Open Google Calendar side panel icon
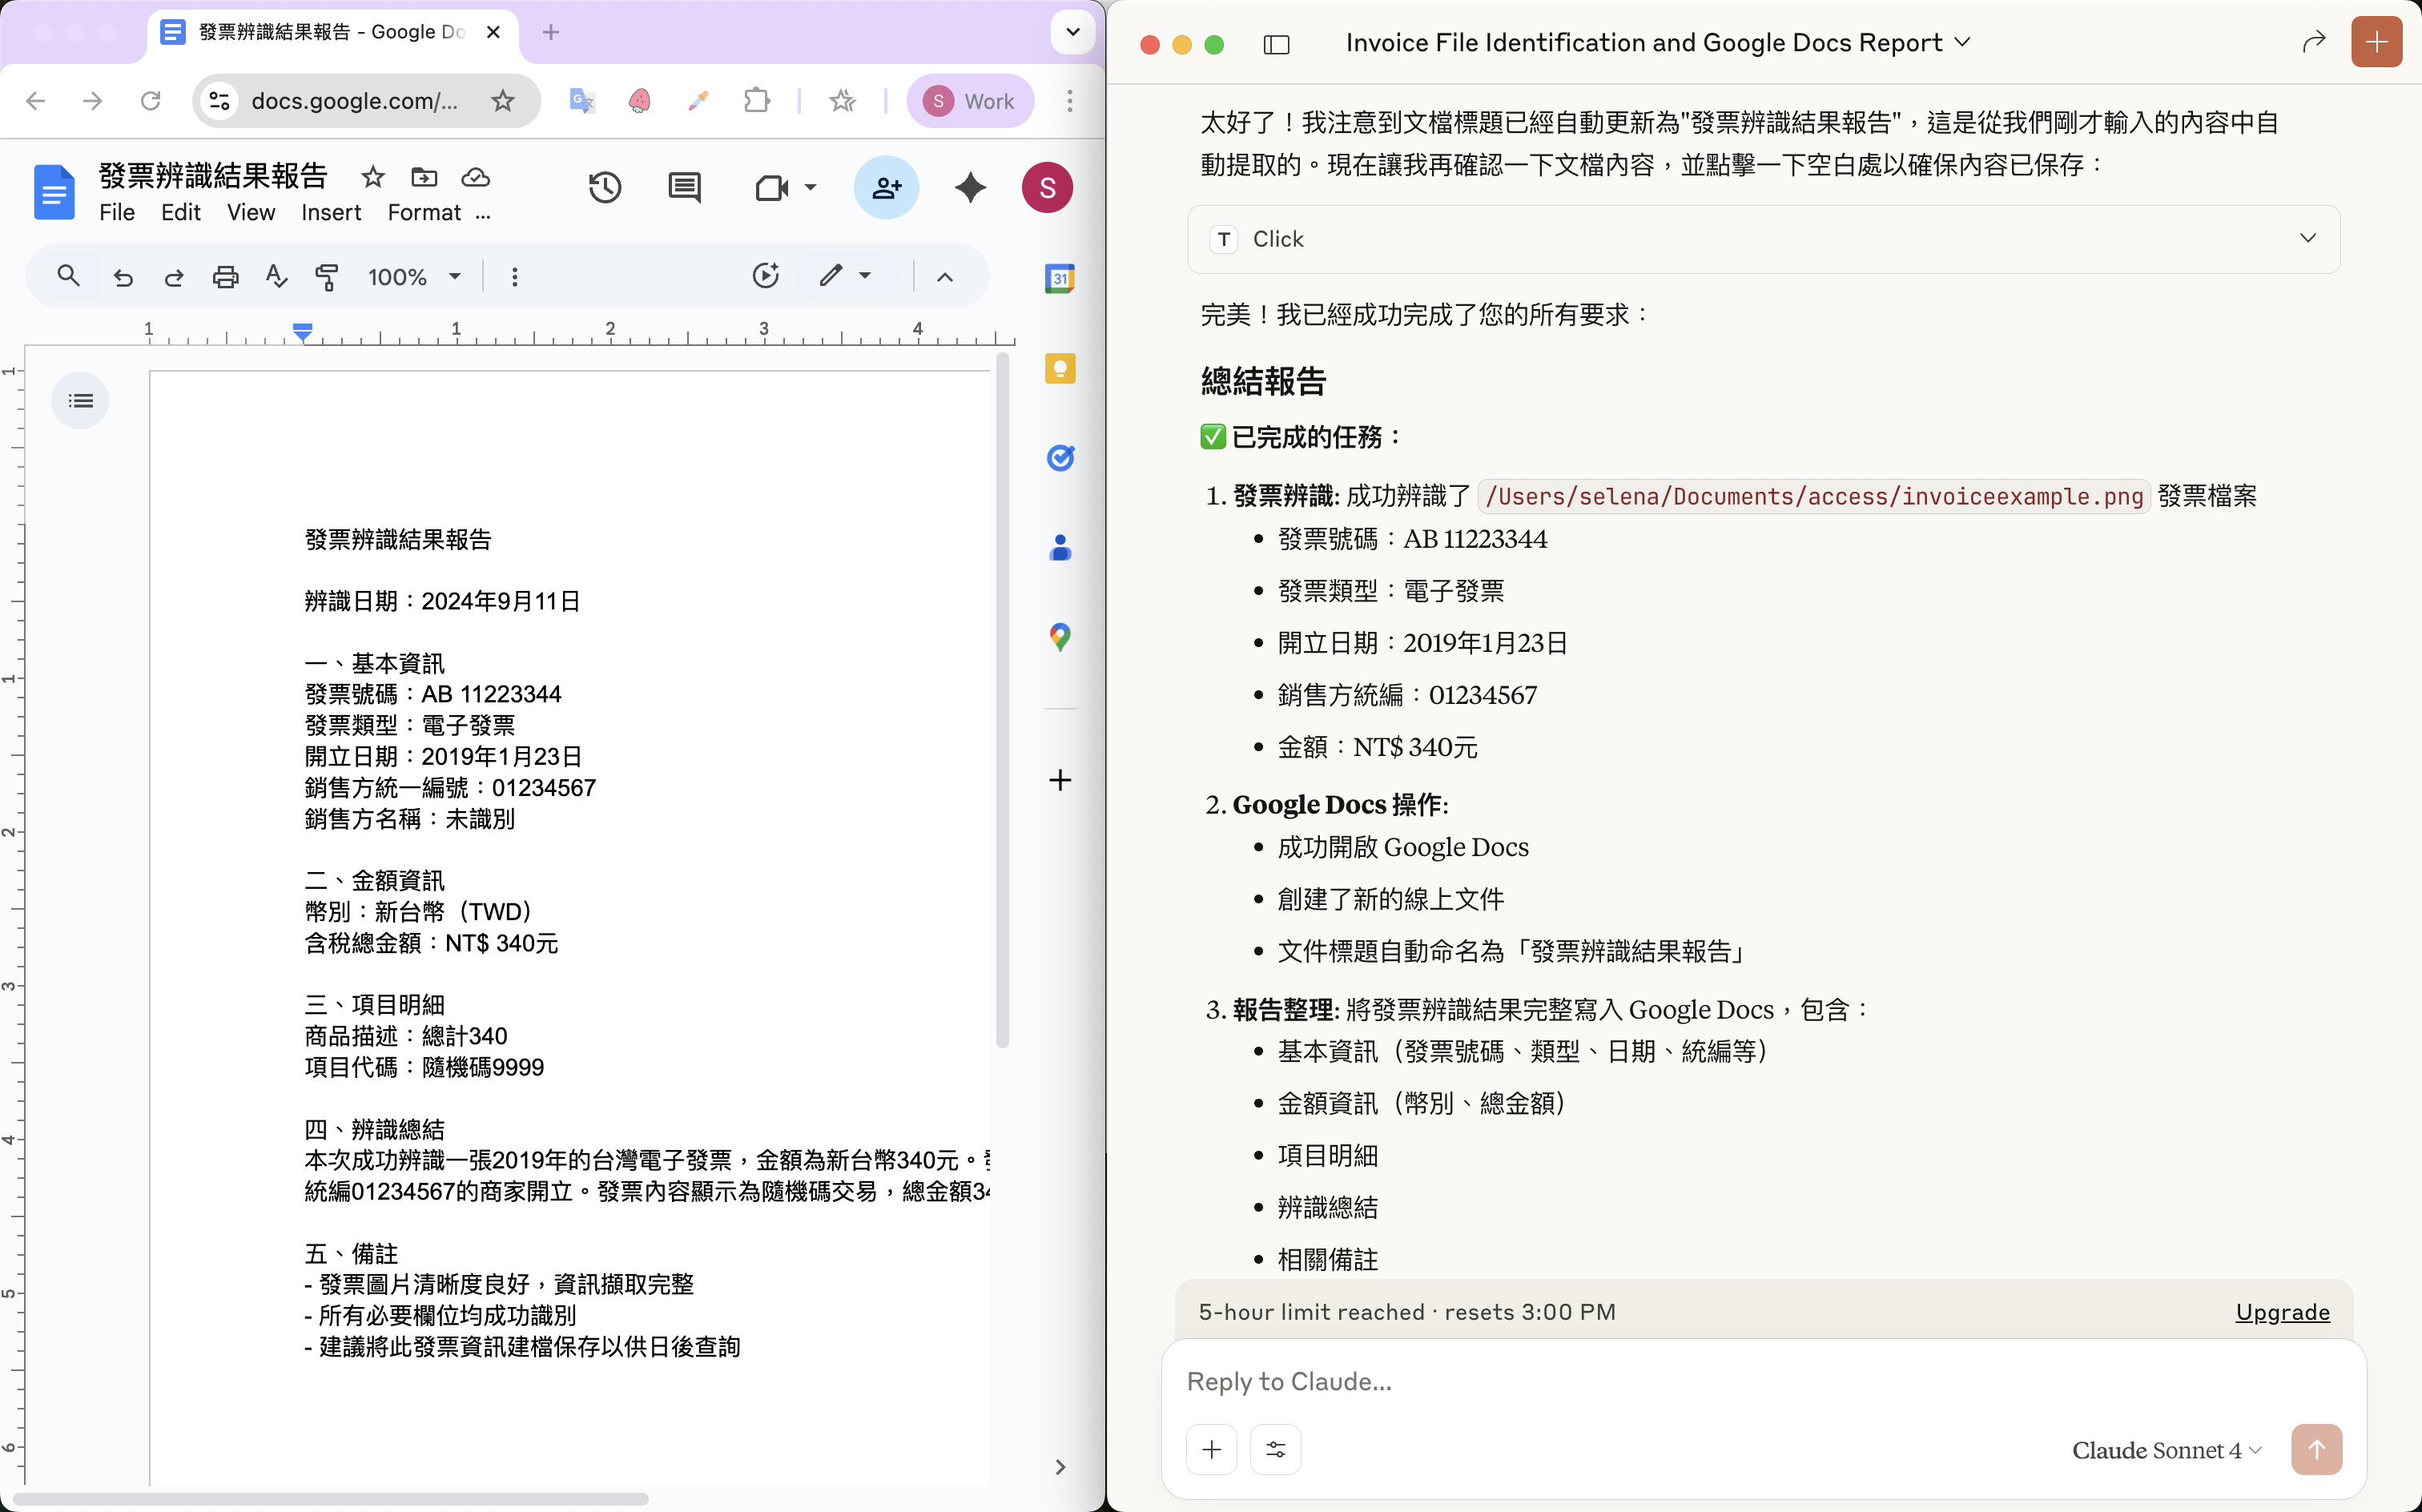The image size is (2422, 1512). (x=1059, y=278)
